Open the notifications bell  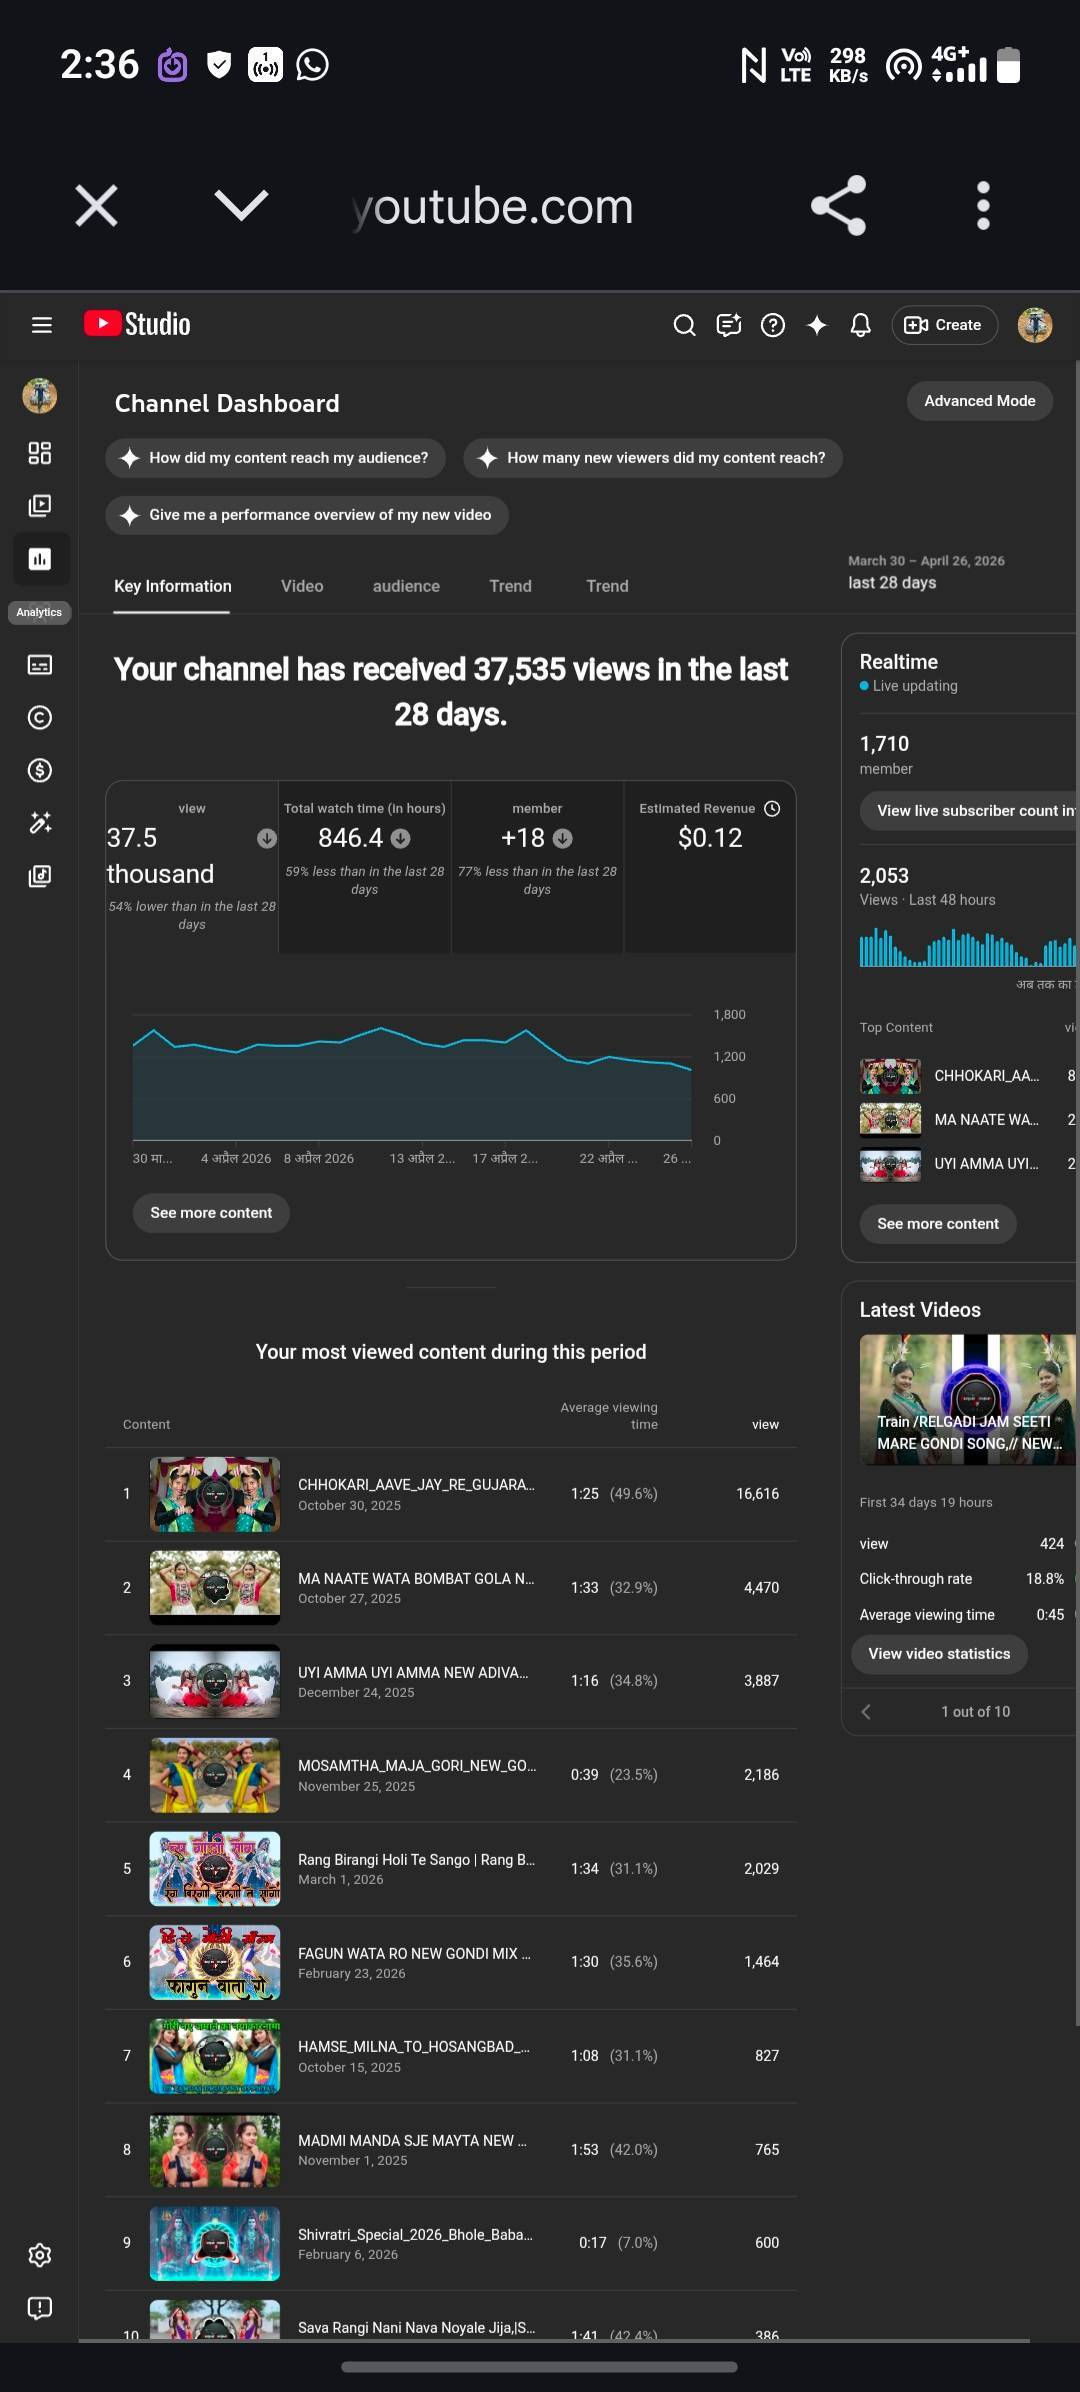click(x=860, y=325)
